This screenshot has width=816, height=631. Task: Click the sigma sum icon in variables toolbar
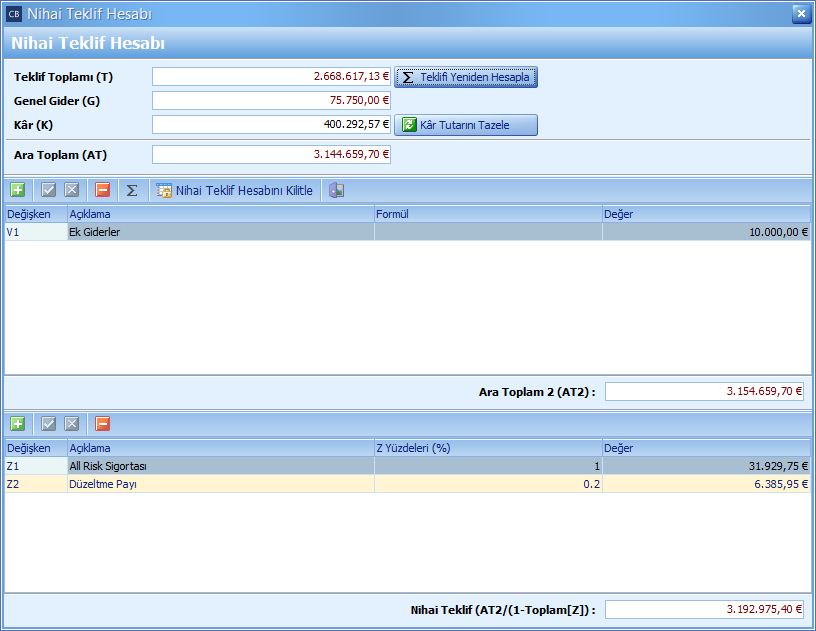tap(132, 190)
